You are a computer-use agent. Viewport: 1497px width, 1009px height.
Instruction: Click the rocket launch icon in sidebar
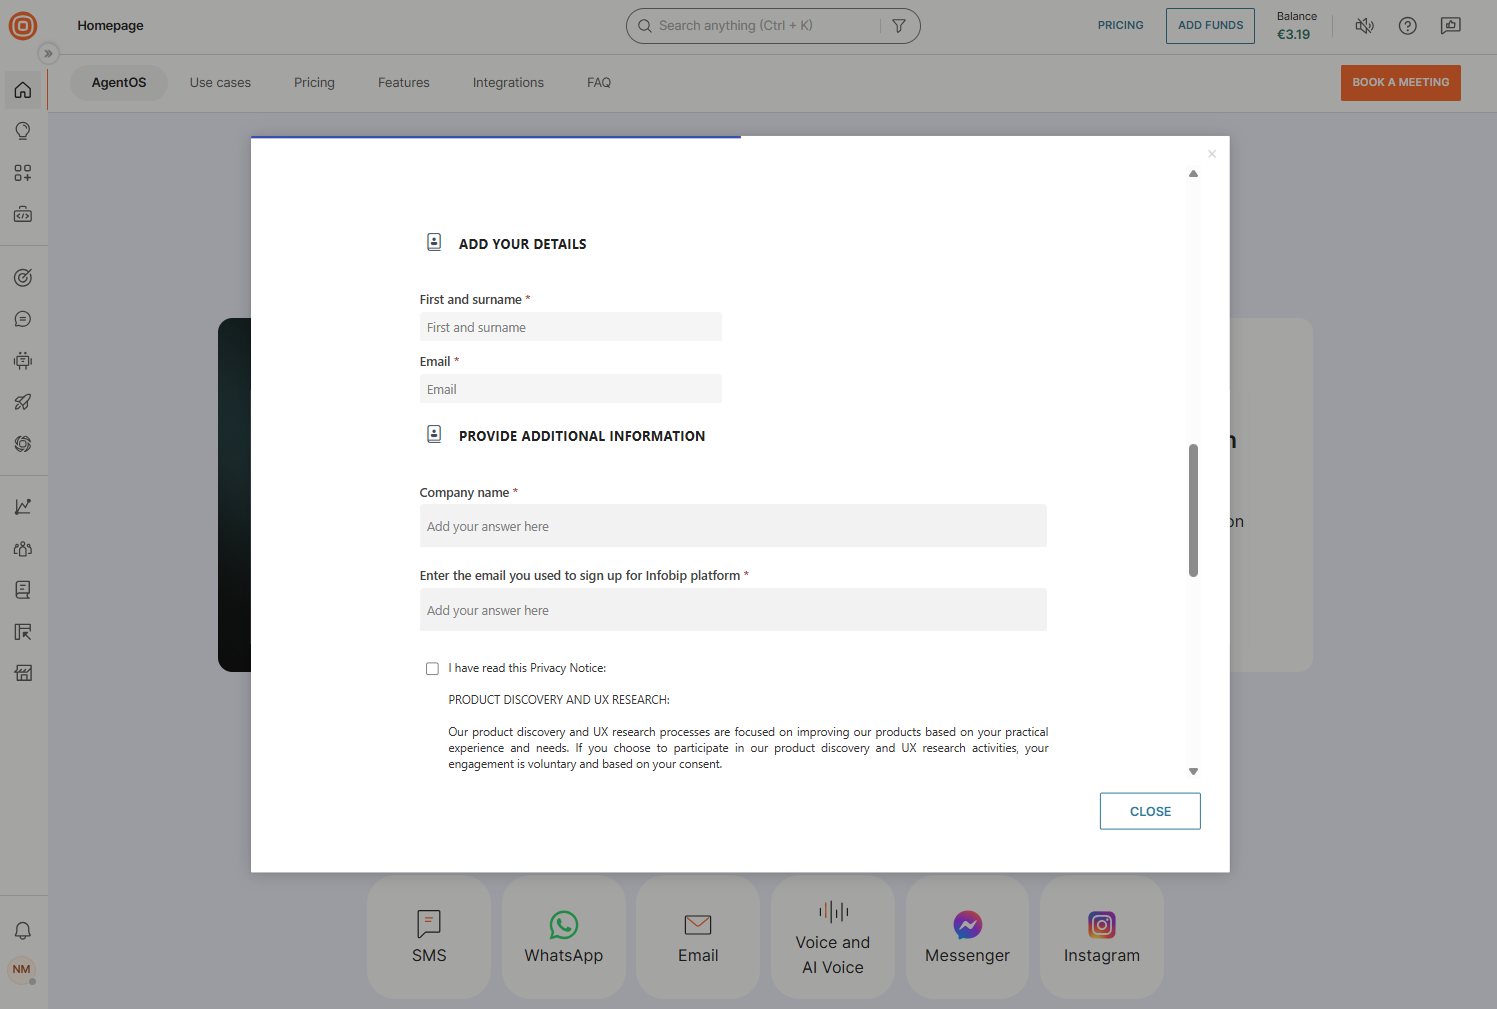click(22, 402)
